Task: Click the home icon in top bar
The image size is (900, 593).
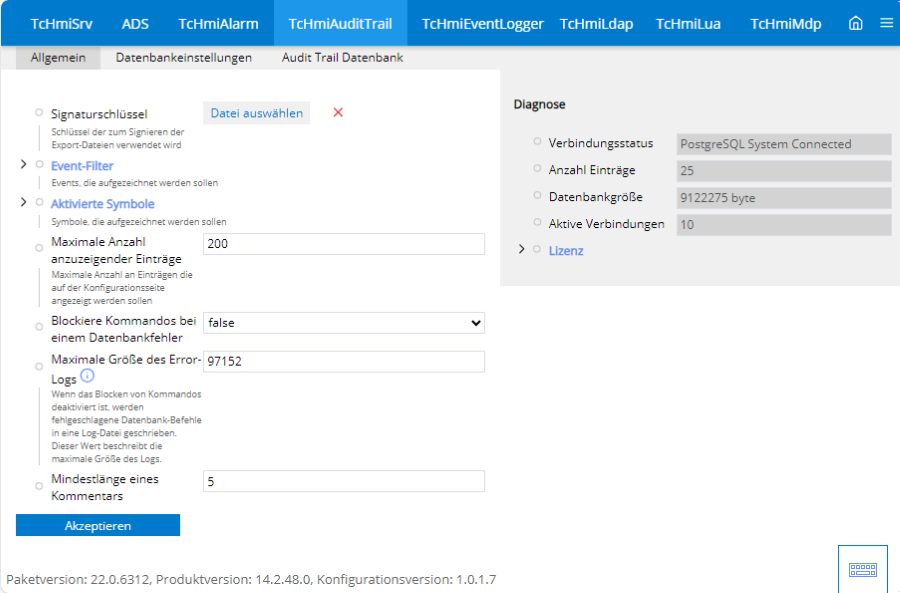Action: (x=855, y=23)
